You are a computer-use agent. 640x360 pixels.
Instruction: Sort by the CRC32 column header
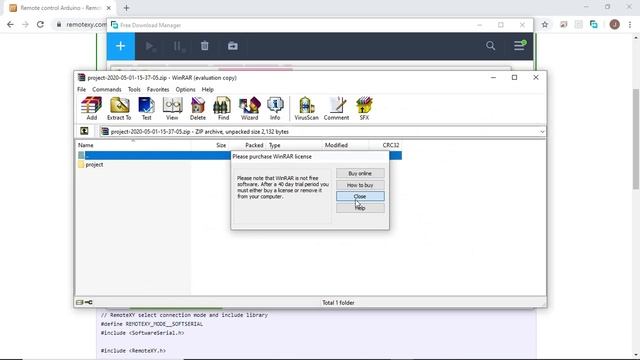point(391,145)
